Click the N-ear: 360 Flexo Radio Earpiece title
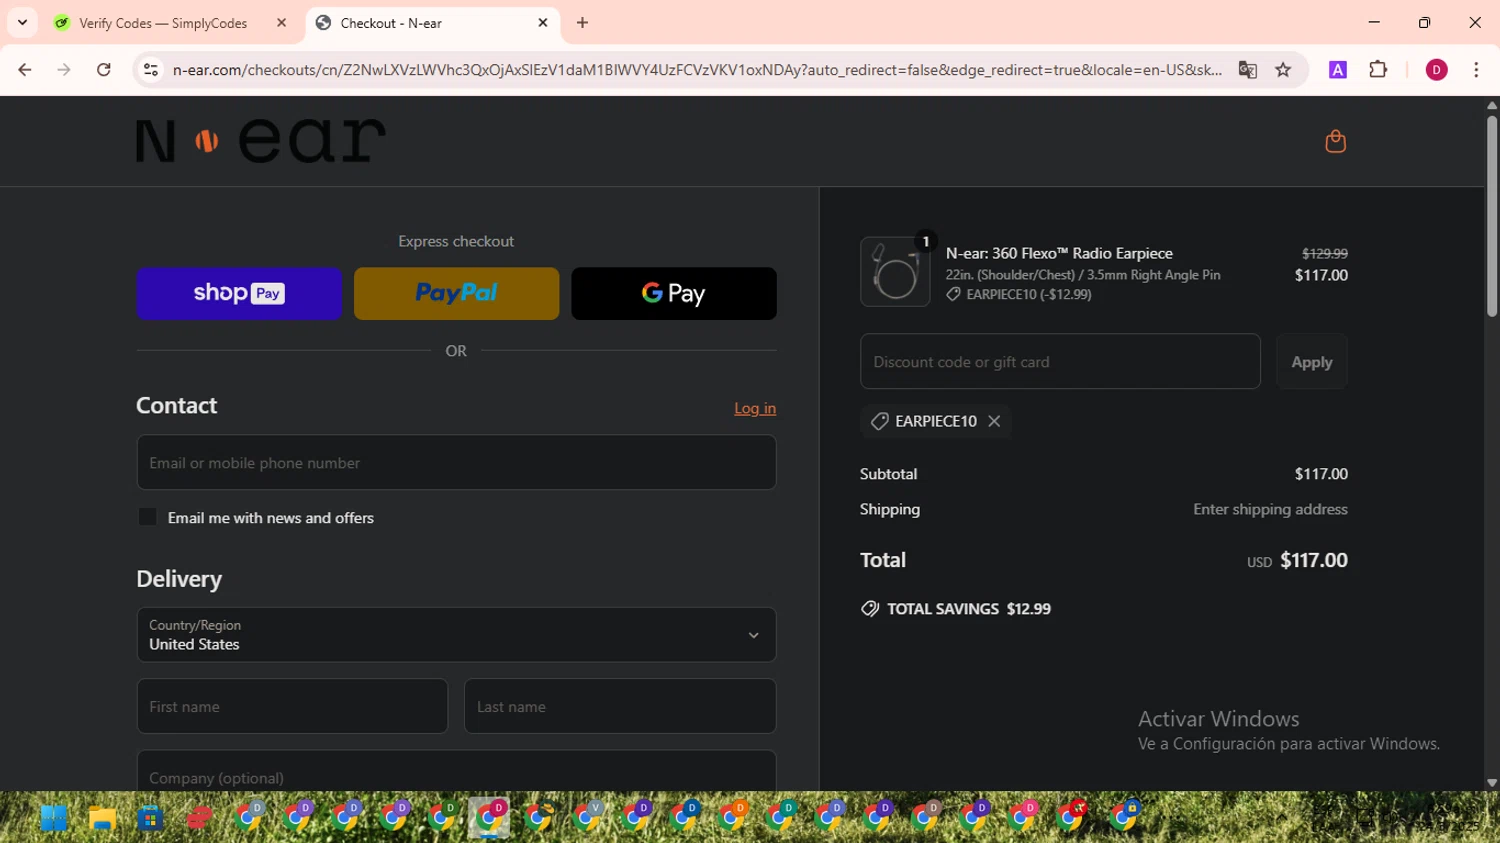1500x843 pixels. point(1059,253)
